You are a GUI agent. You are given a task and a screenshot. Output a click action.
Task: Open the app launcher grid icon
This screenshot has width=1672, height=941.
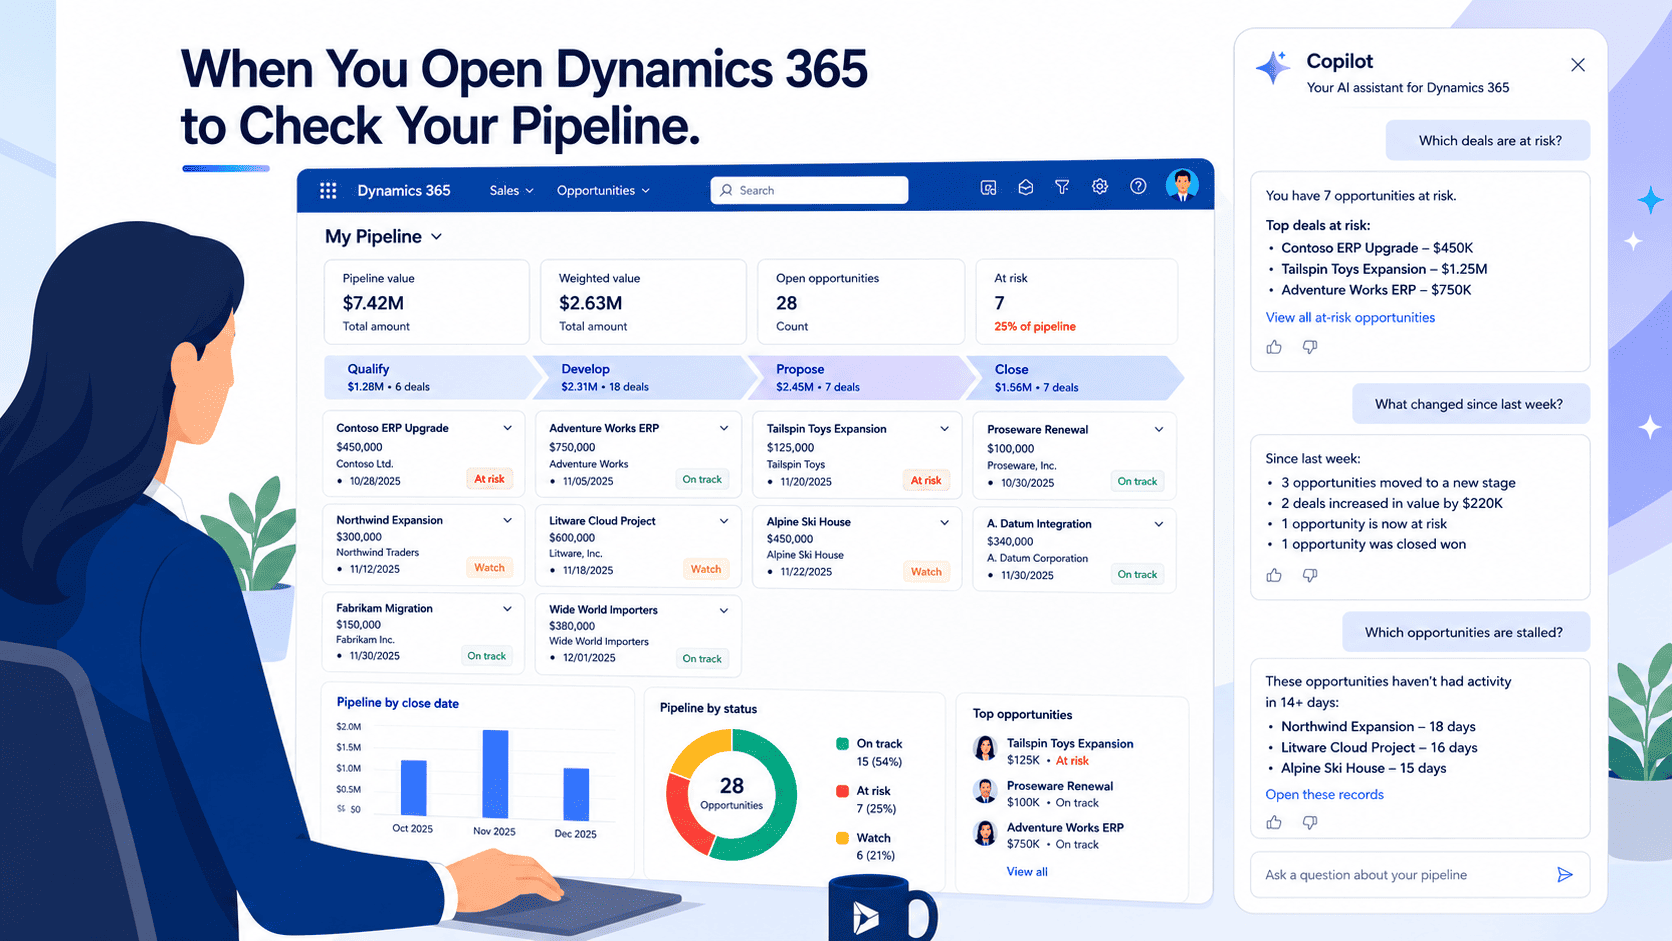(328, 190)
